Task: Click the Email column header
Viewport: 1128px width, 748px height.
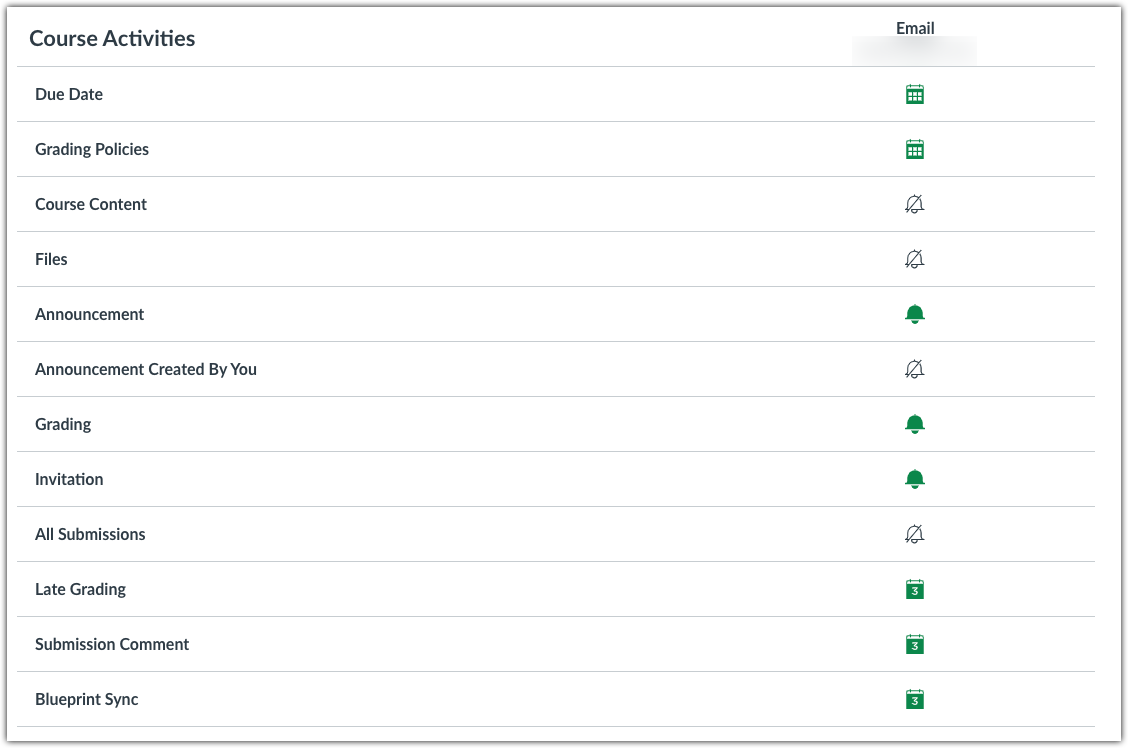Action: coord(915,28)
